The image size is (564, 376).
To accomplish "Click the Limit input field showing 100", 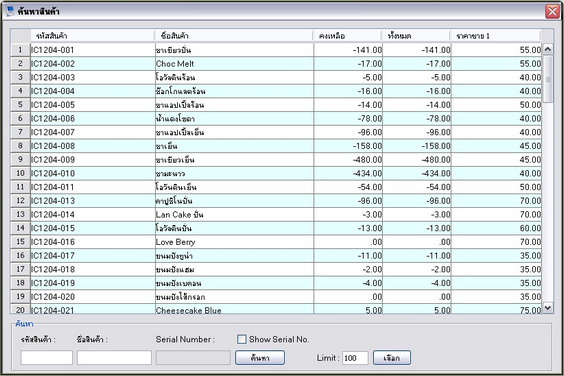I will point(355,358).
